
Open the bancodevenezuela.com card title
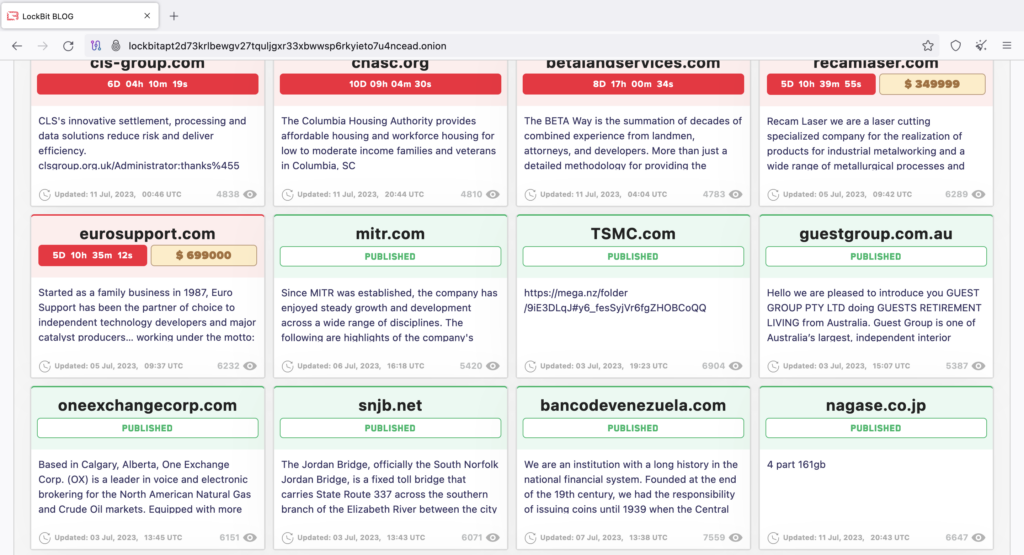click(x=633, y=405)
